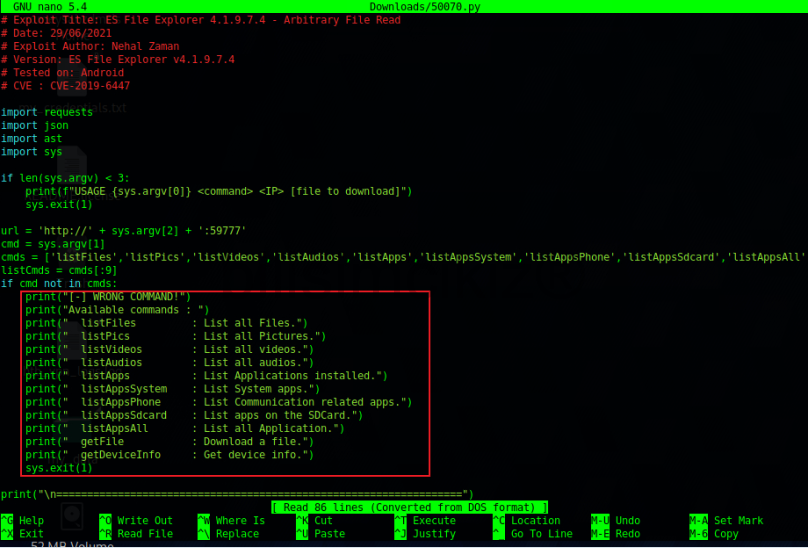Click the 'listCmds = cmds[:9]' line

(59, 270)
